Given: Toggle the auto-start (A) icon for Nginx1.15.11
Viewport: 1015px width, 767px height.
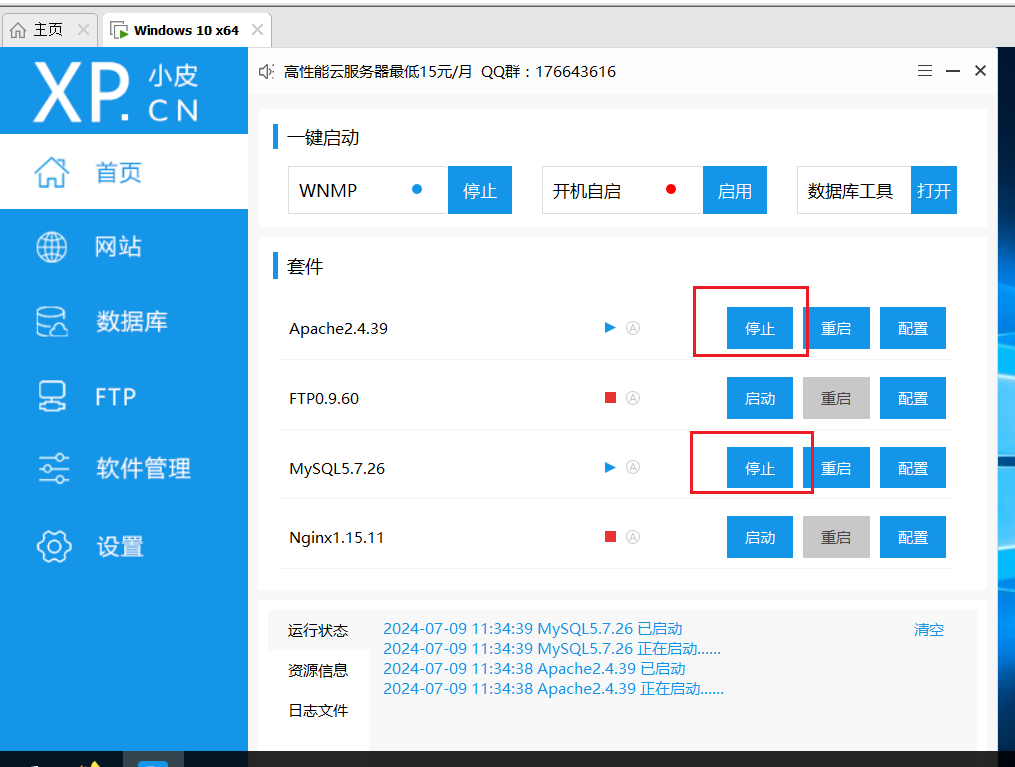Looking at the screenshot, I should tap(633, 537).
